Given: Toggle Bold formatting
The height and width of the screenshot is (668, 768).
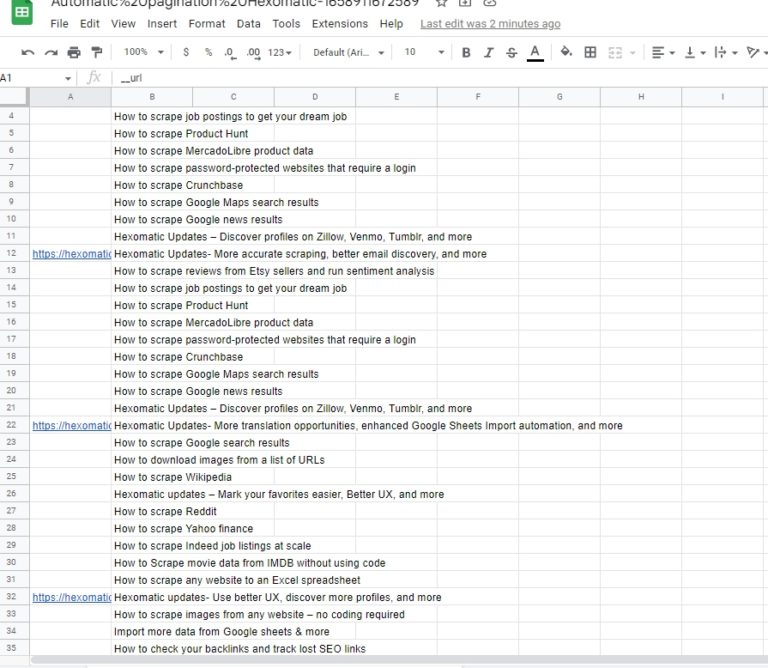Looking at the screenshot, I should click(x=465, y=52).
